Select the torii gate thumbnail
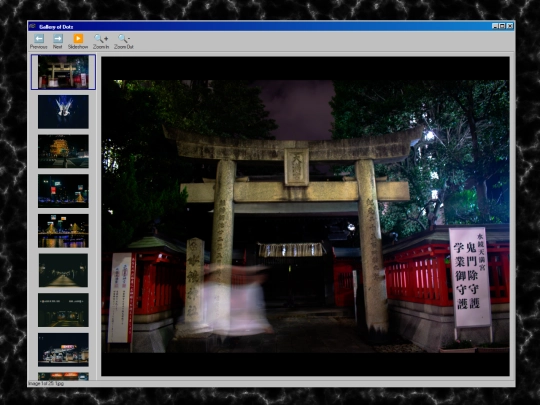The width and height of the screenshot is (540, 405). 63,72
